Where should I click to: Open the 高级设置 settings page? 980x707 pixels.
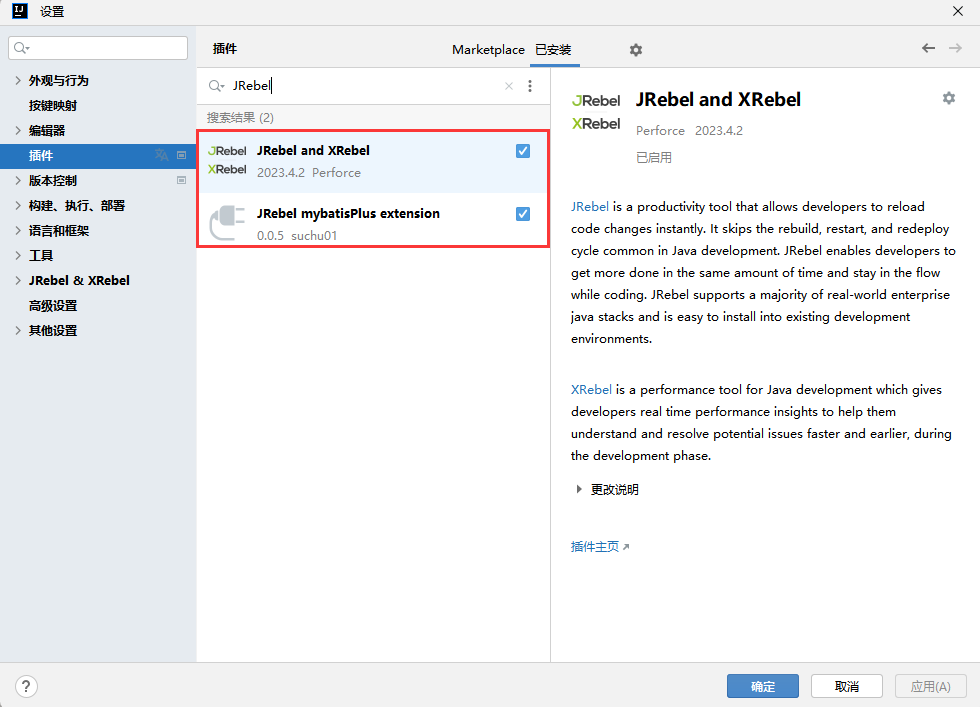click(x=52, y=306)
